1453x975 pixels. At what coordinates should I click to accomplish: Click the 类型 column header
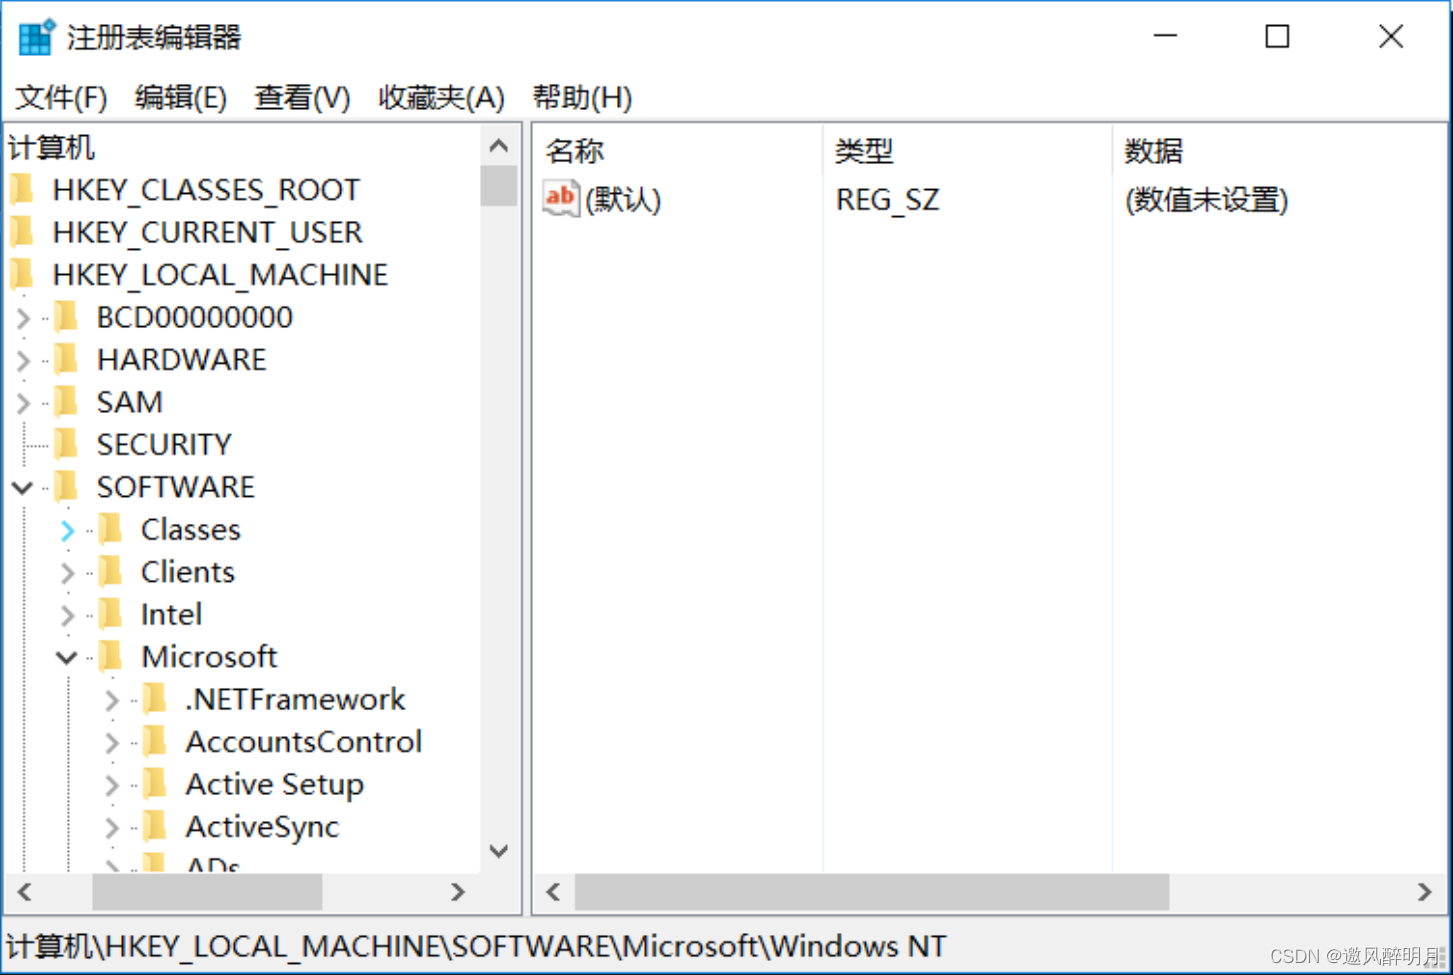coord(864,150)
